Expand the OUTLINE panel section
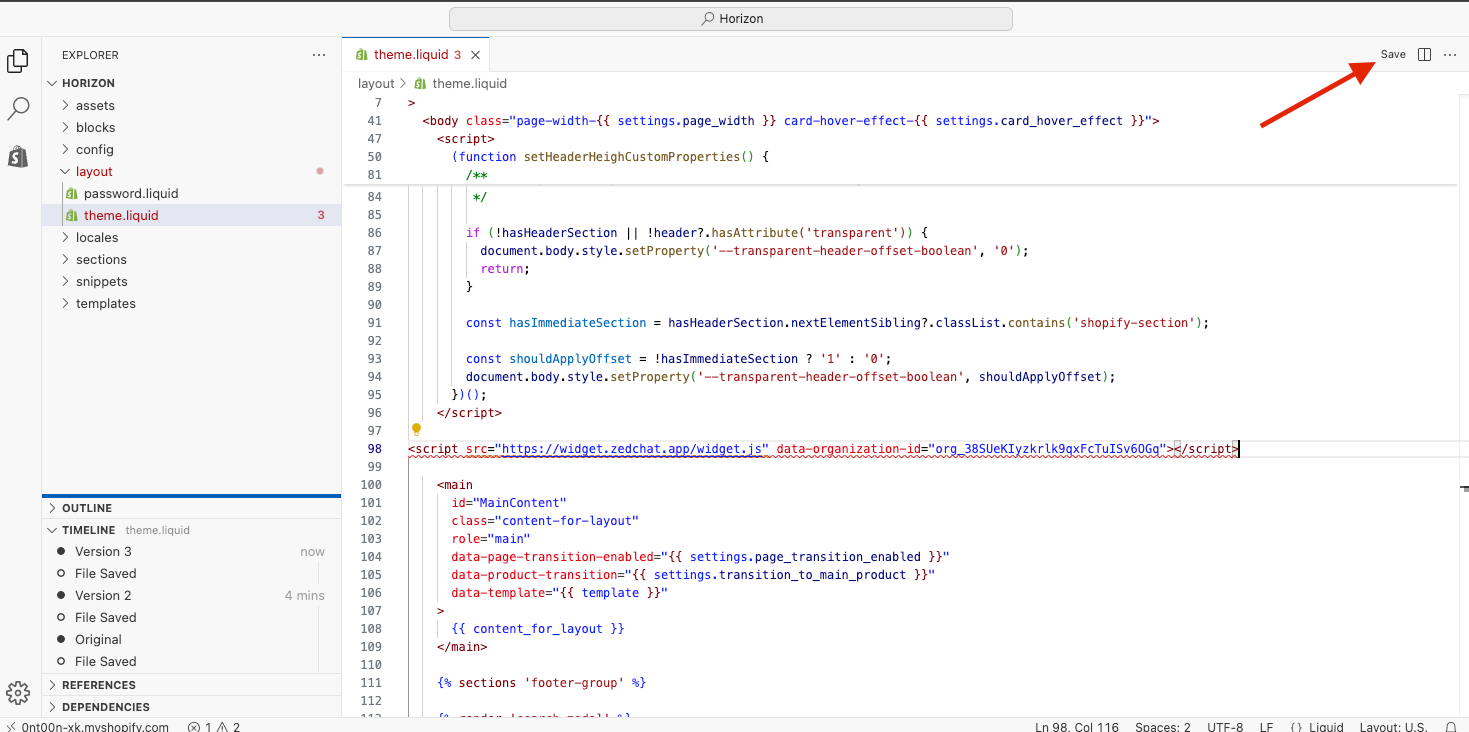1469x732 pixels. coord(86,508)
